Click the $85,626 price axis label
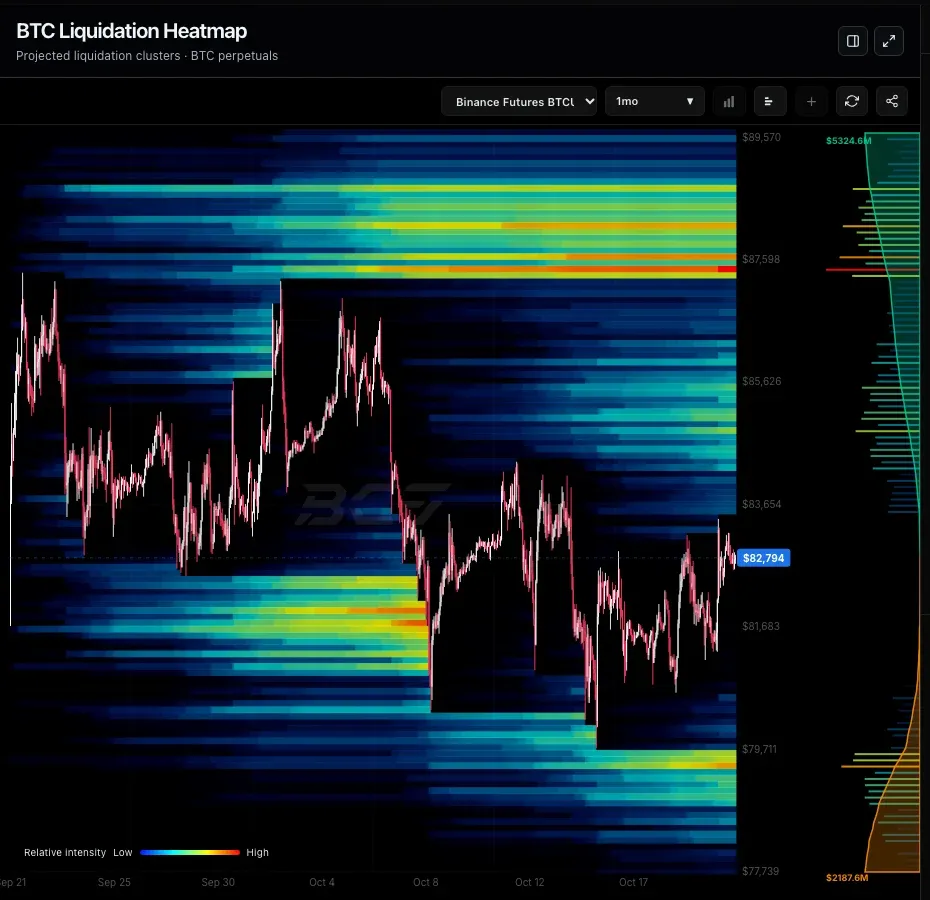The width and height of the screenshot is (930, 900). 762,381
